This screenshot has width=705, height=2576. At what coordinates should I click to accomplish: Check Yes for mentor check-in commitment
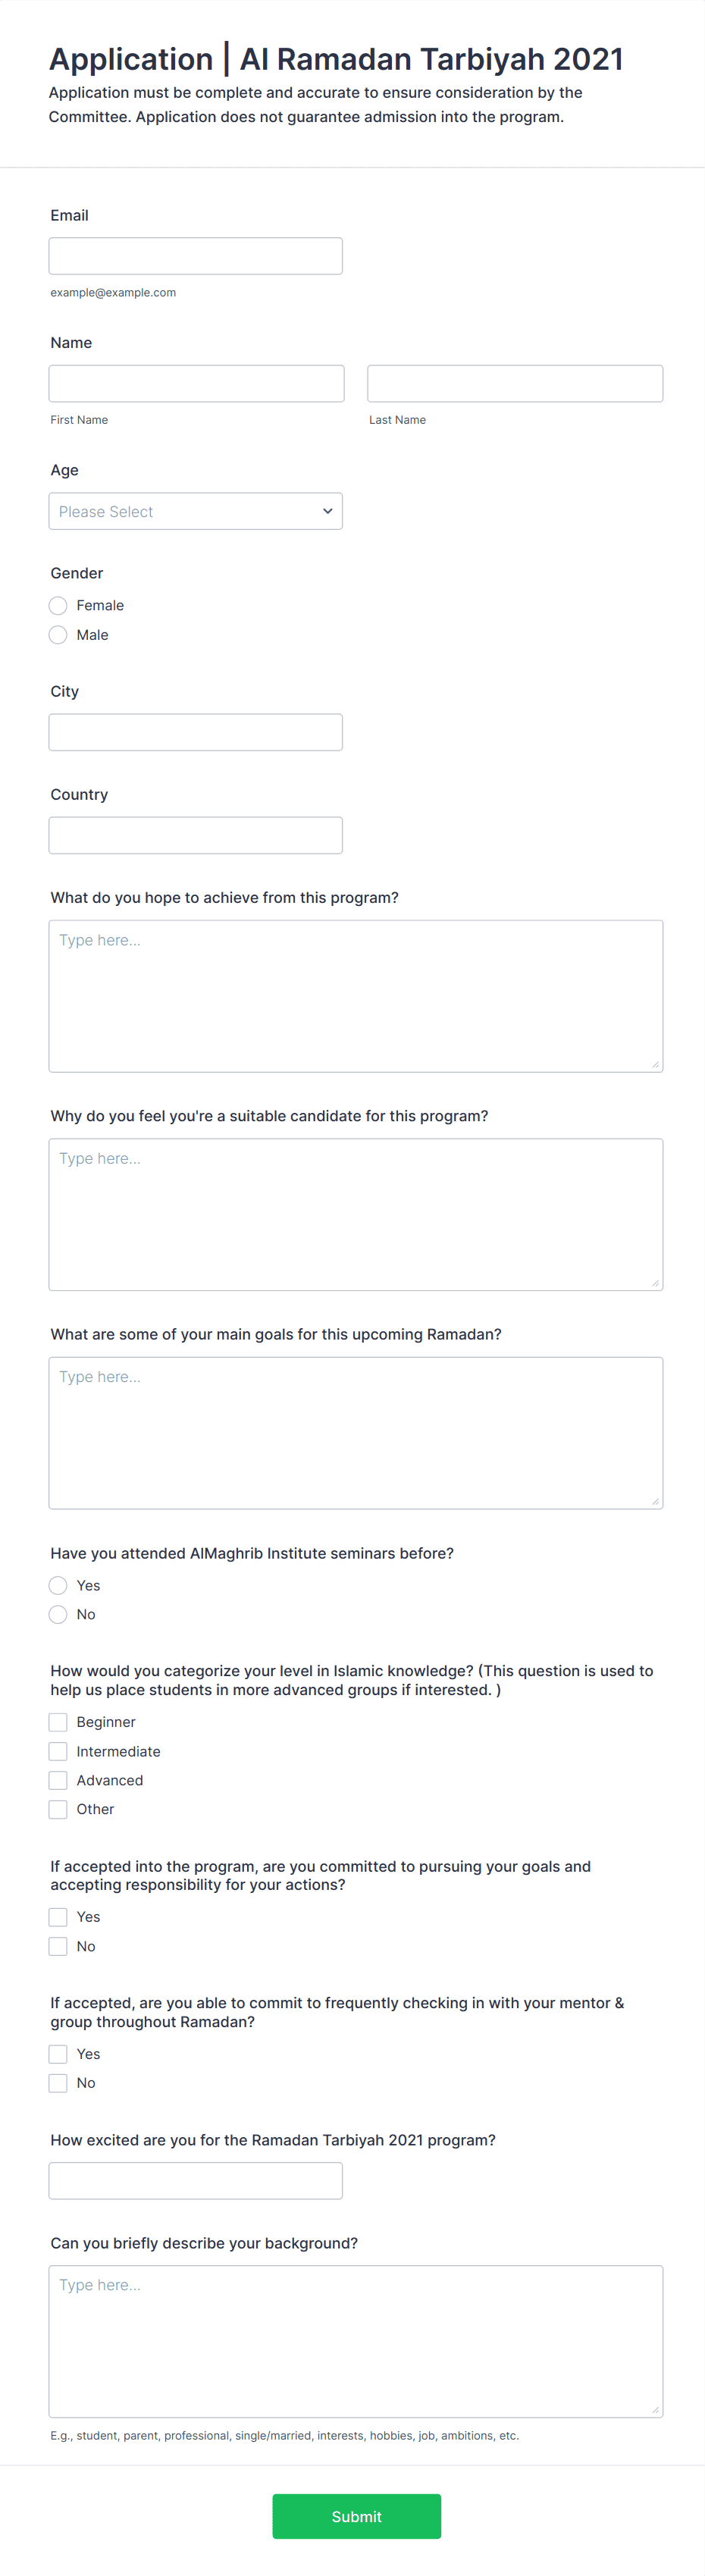tap(58, 2054)
